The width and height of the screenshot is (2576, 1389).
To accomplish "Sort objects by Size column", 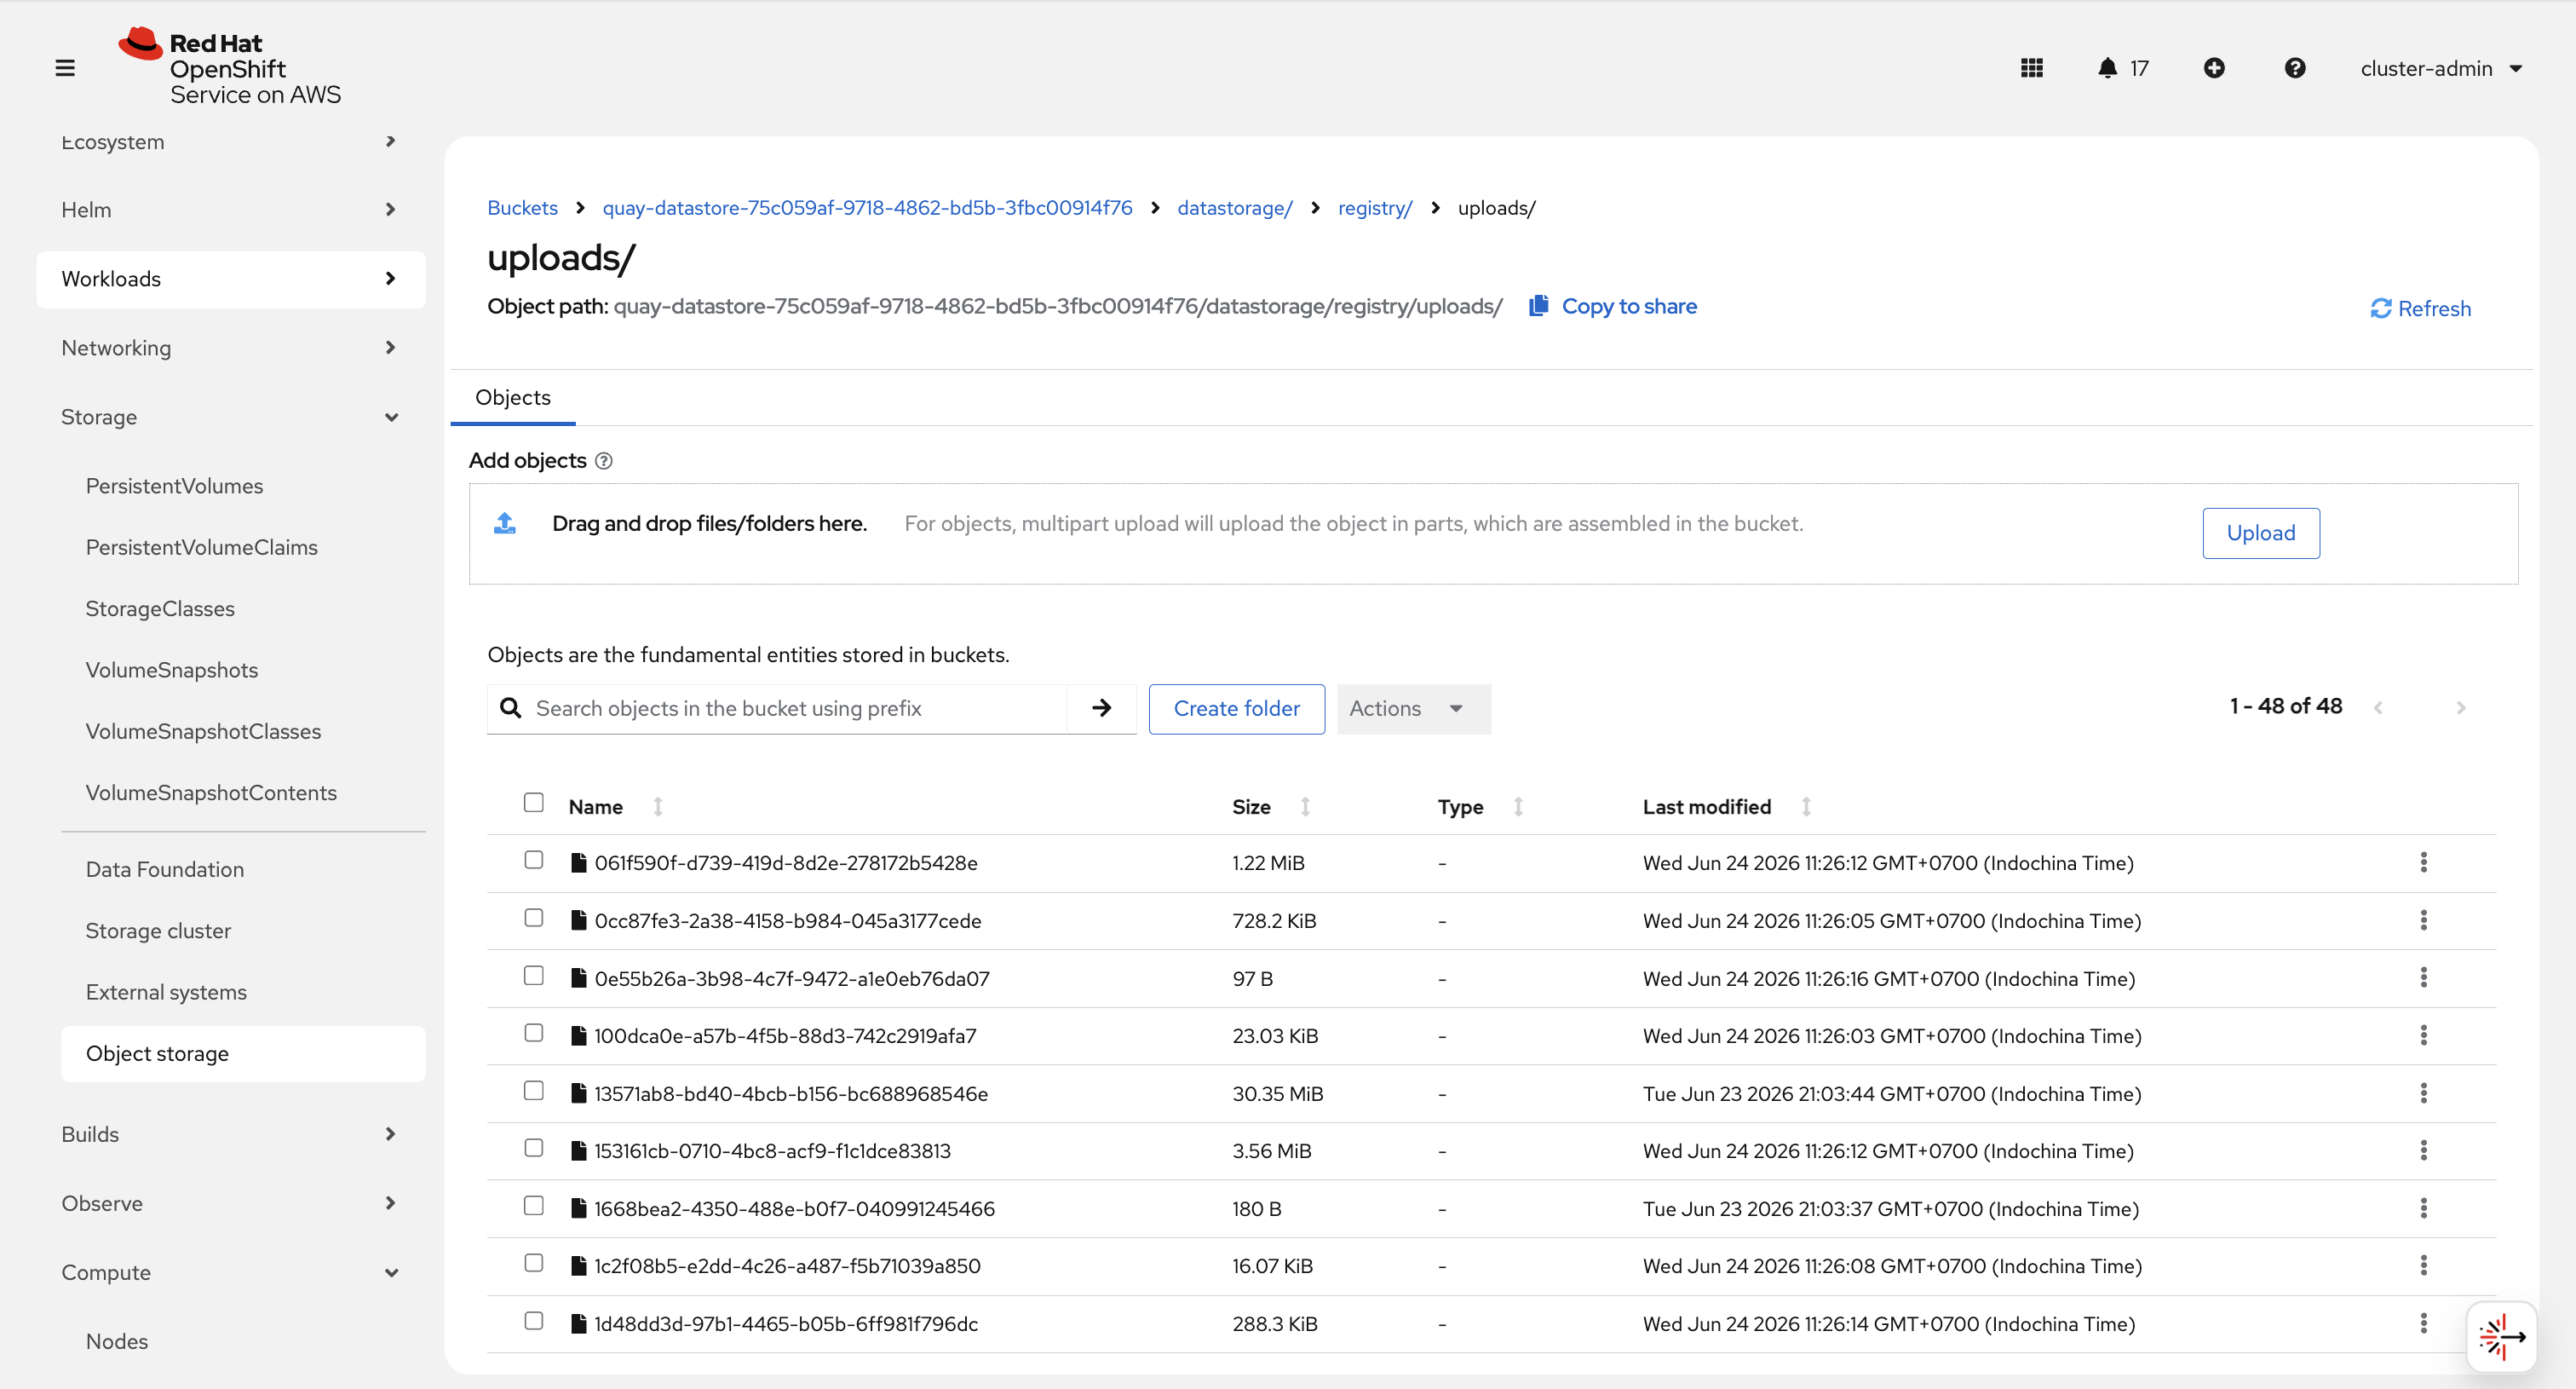I will pos(1305,807).
